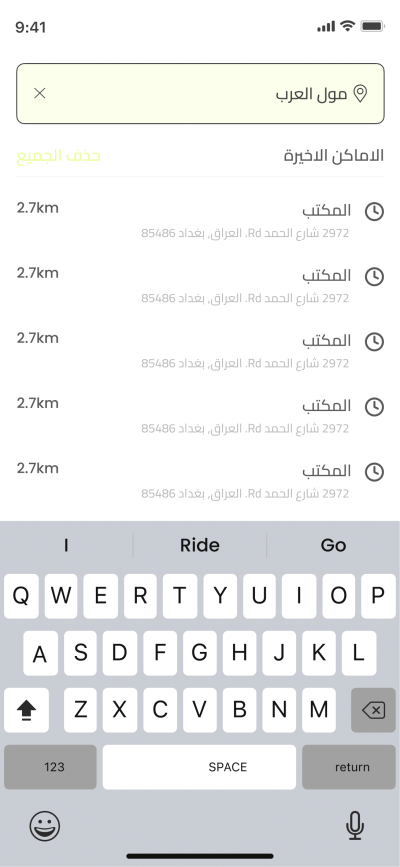Choose the 'Go' keyboard suggestion
Image resolution: width=400 pixels, height=867 pixels.
[x=333, y=545]
